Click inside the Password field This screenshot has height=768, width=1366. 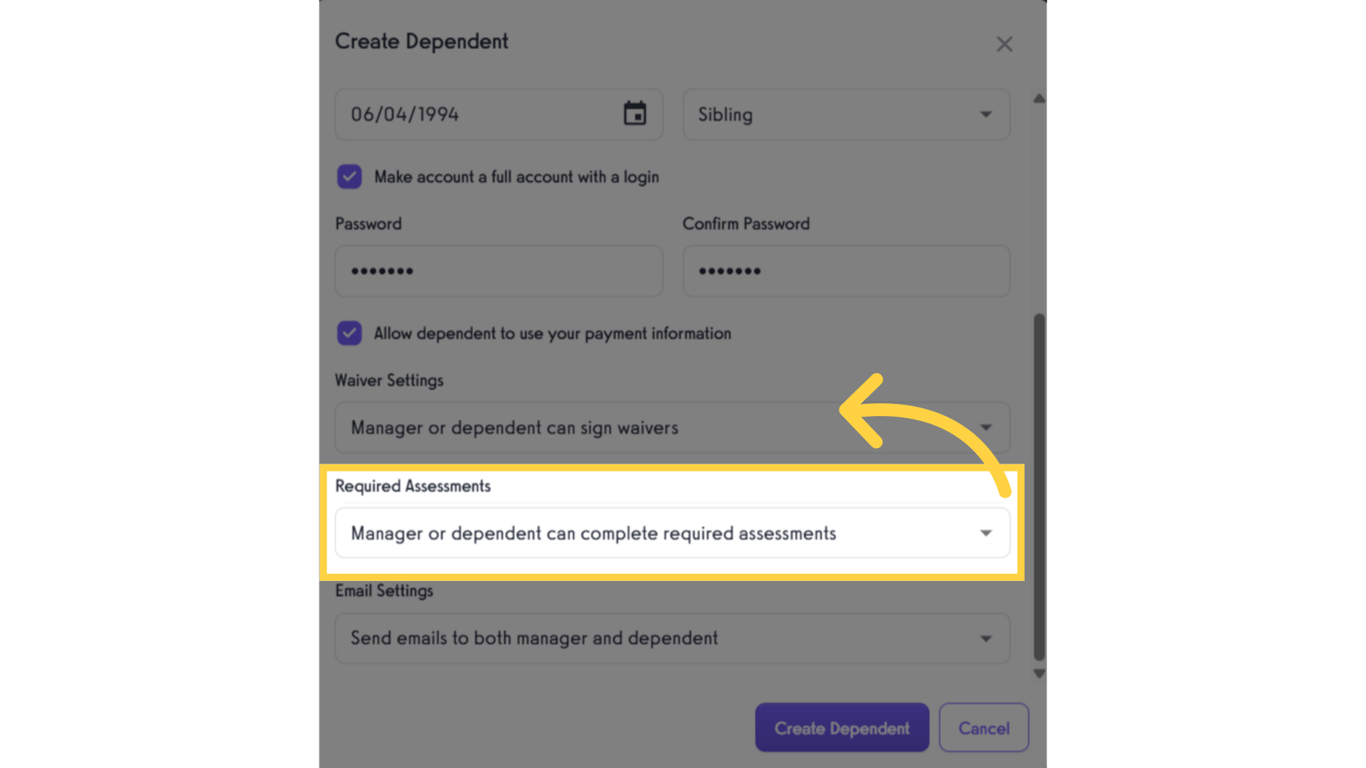tap(498, 271)
